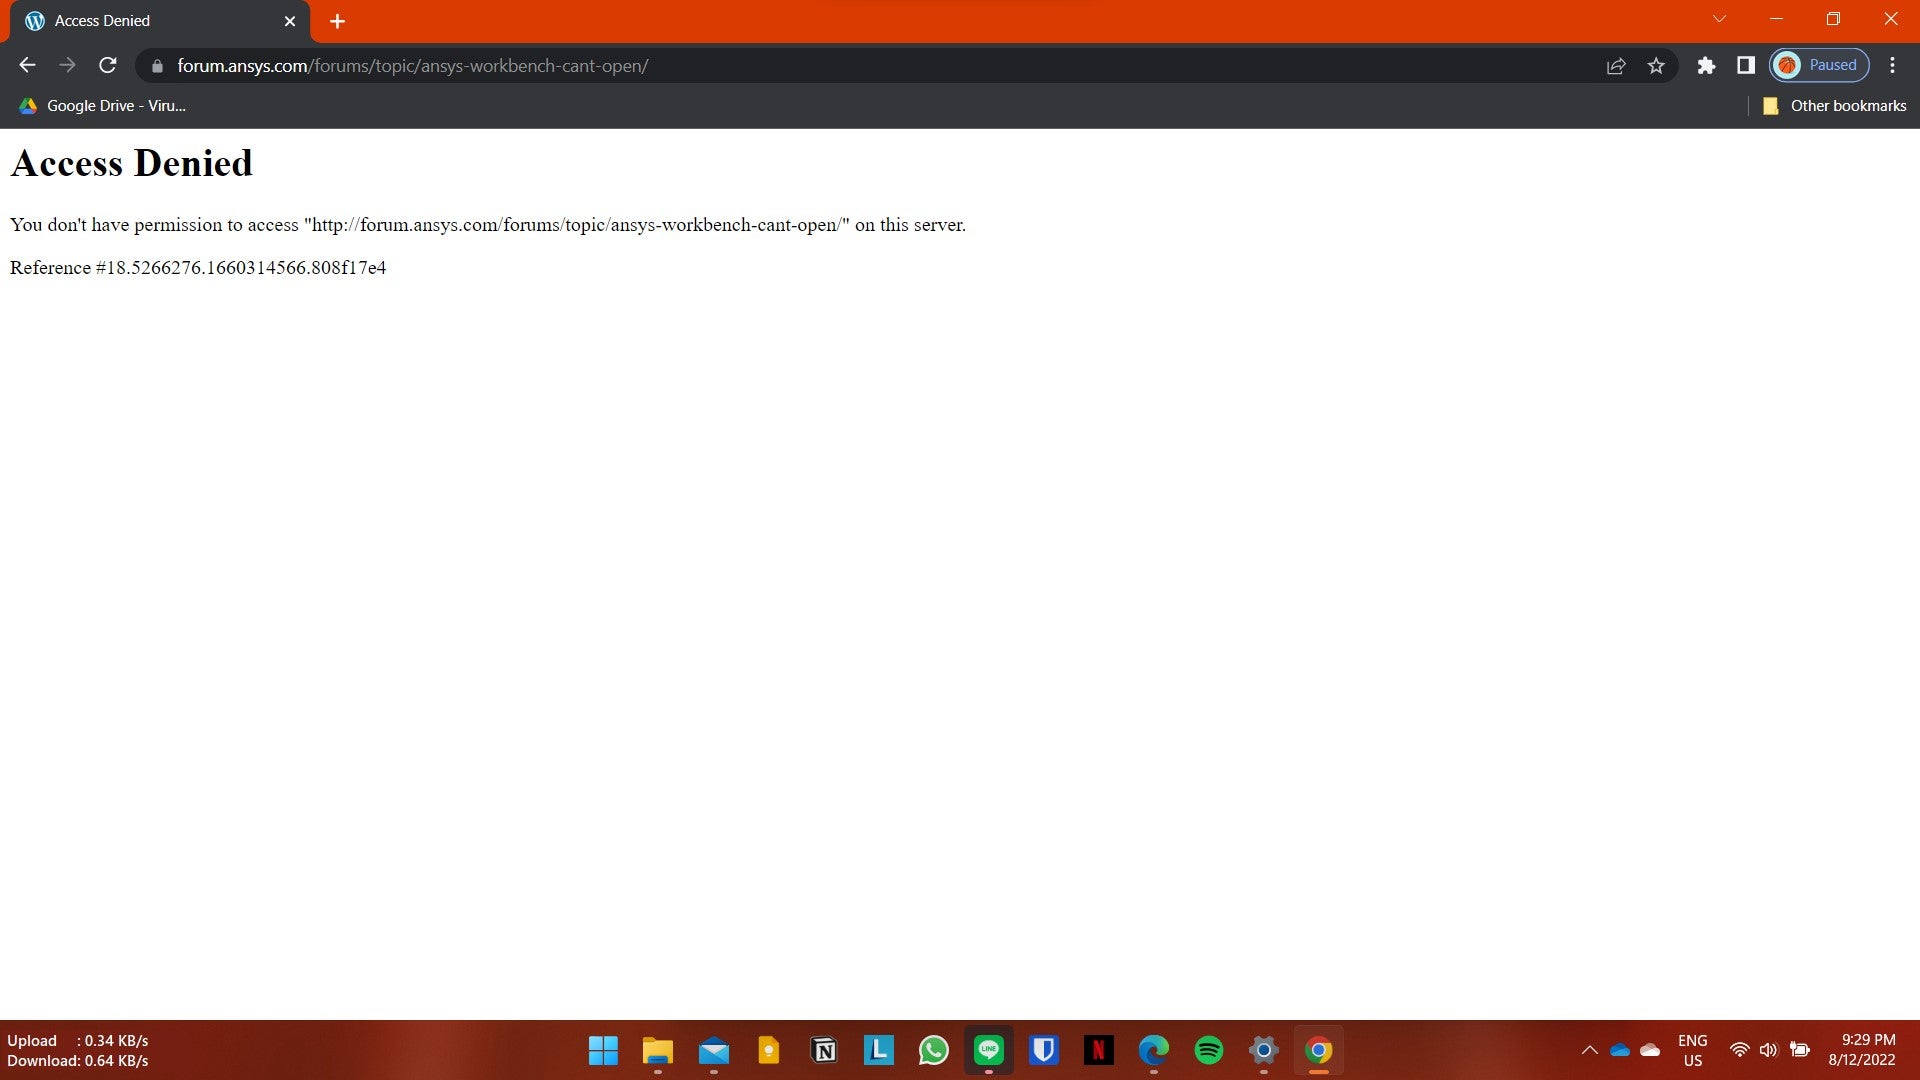This screenshot has height=1080, width=1920.
Task: Open the Extensions puzzle icon
Action: [1706, 66]
